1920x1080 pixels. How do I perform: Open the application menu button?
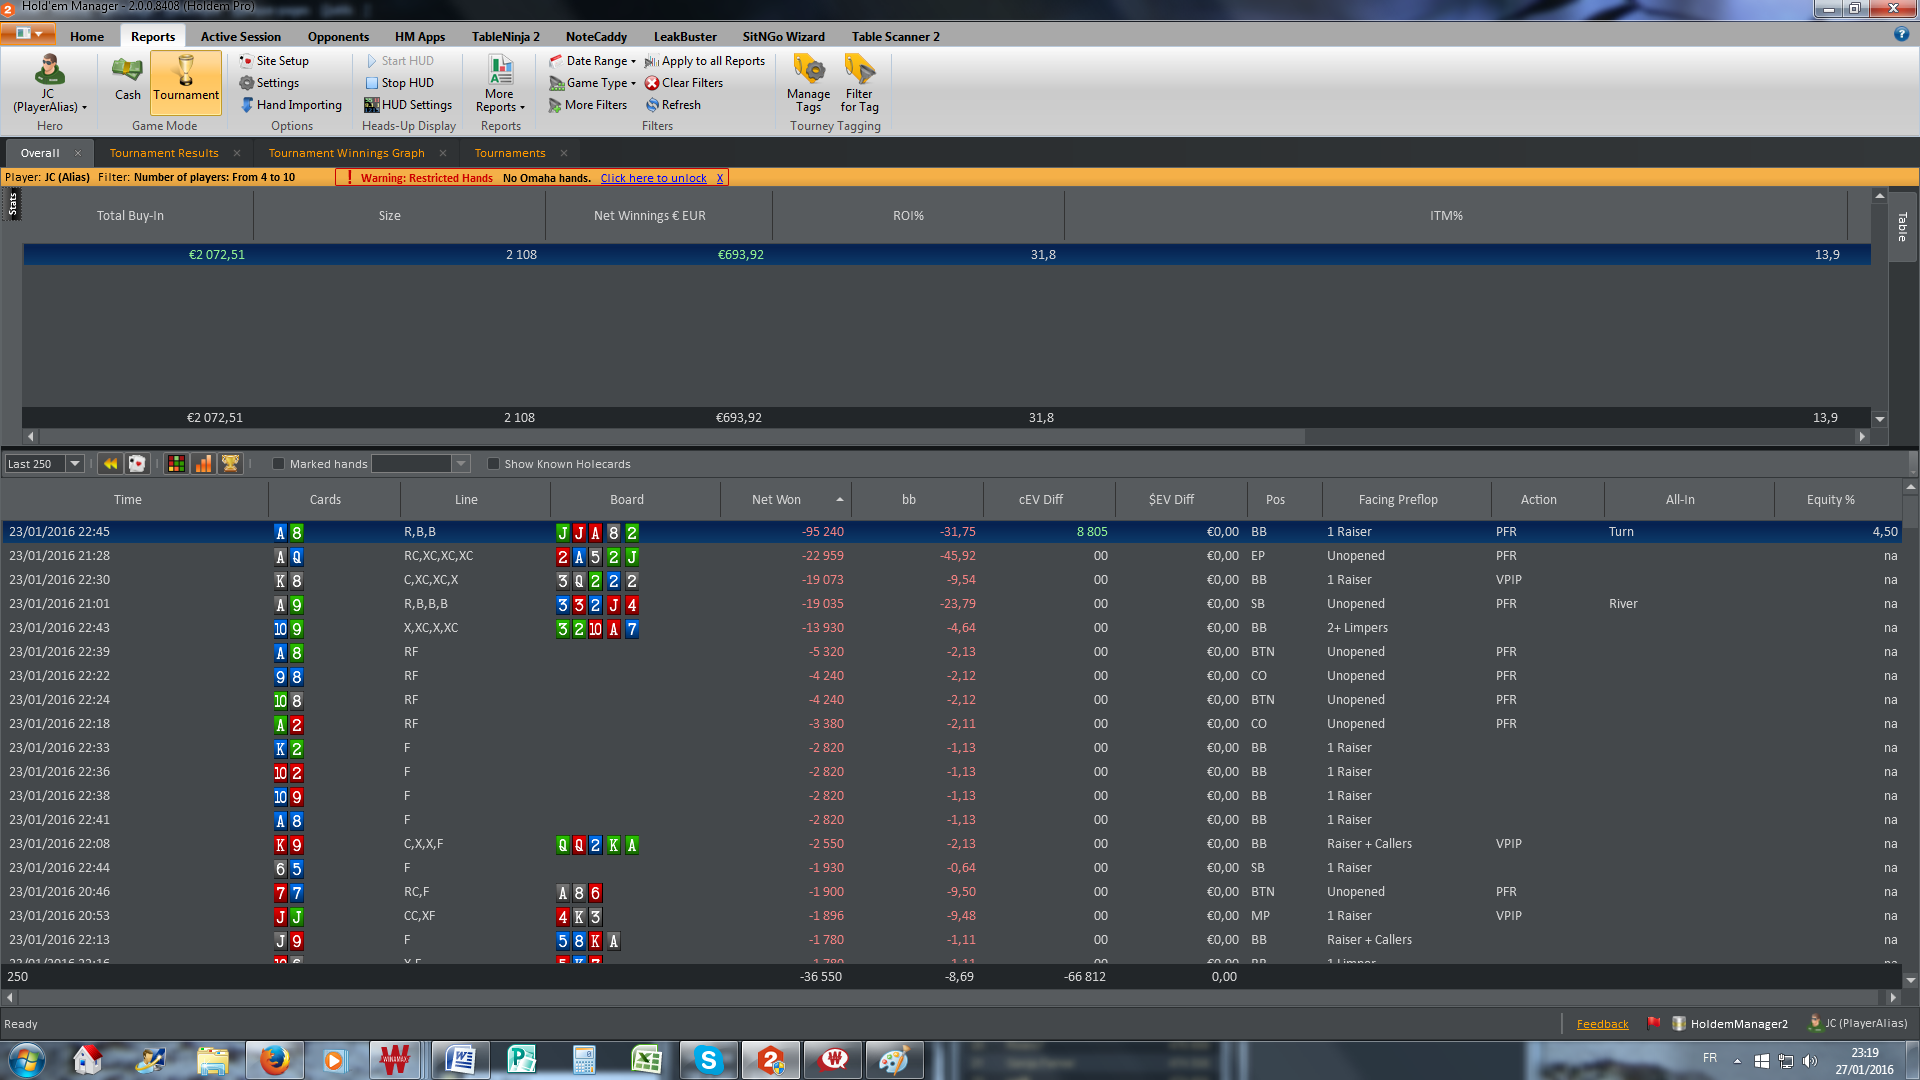click(x=28, y=34)
